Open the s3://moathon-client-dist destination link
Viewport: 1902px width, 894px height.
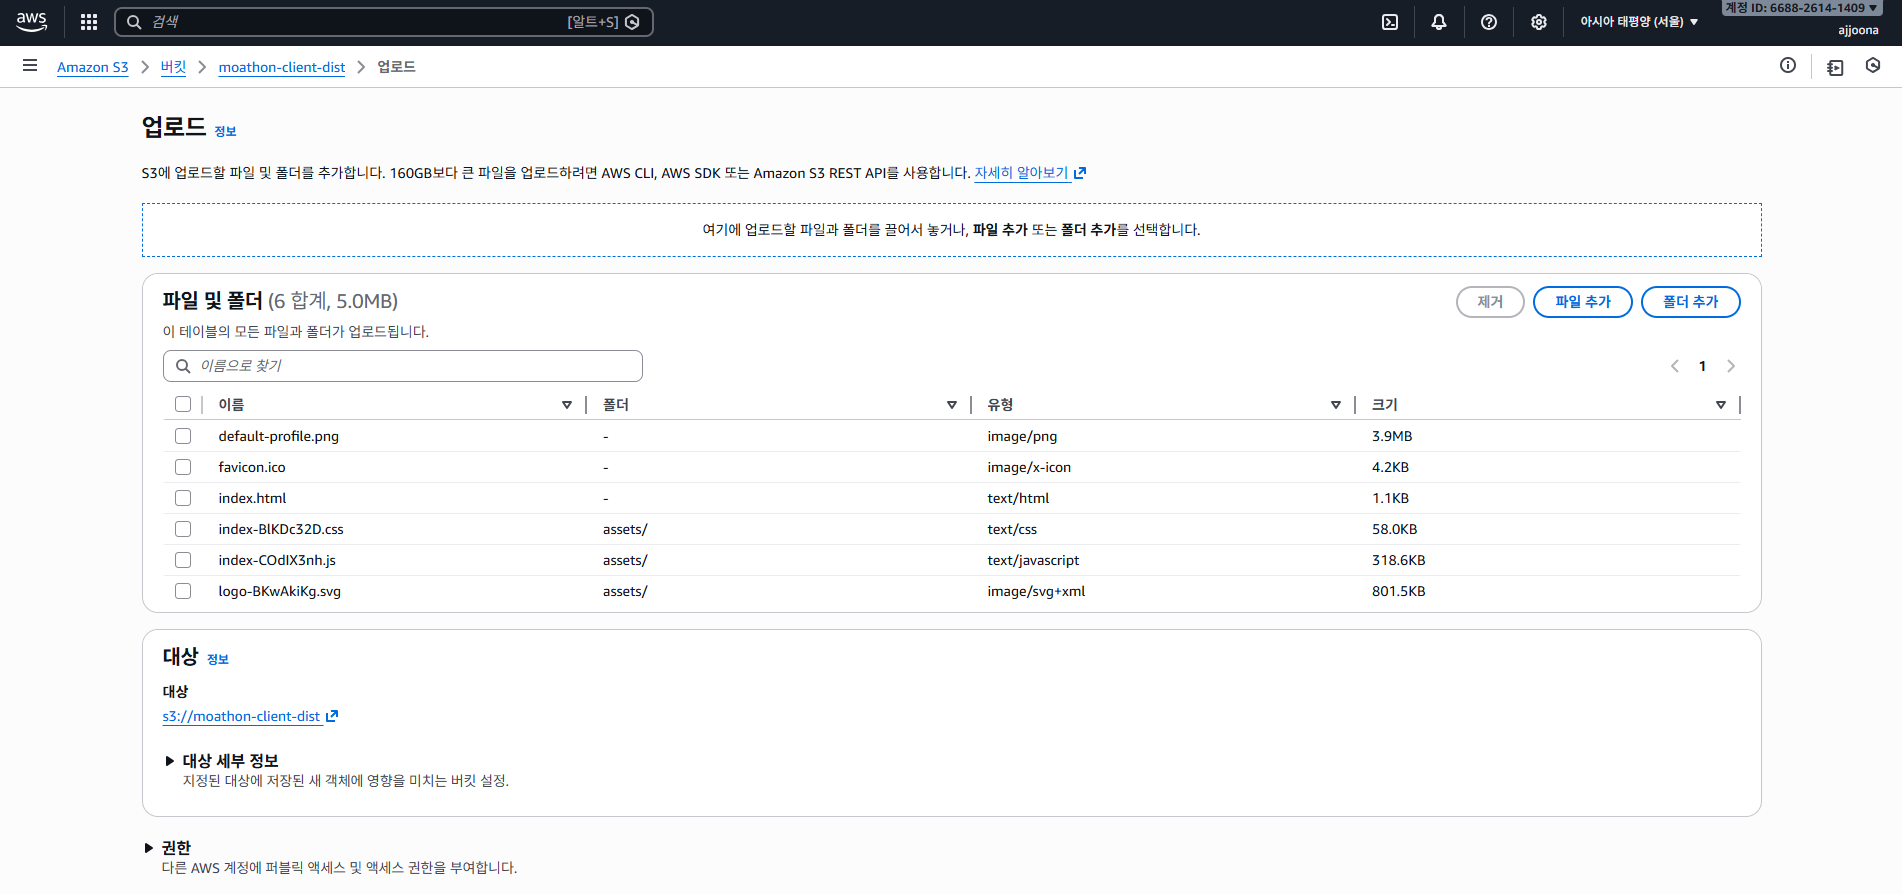pos(242,716)
